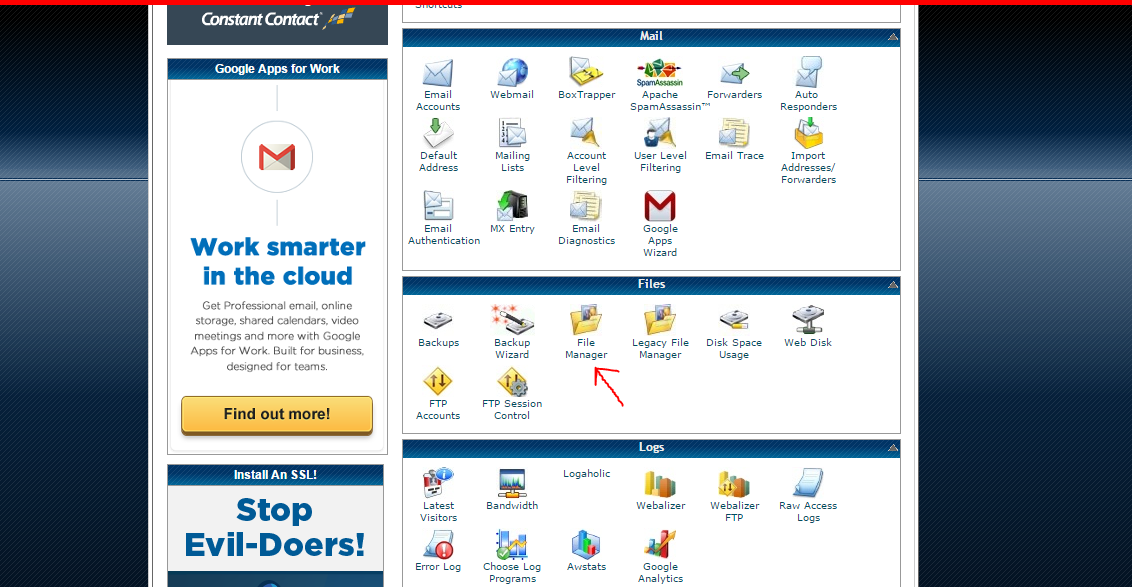Open Error Log
This screenshot has width=1132, height=587.
437,551
